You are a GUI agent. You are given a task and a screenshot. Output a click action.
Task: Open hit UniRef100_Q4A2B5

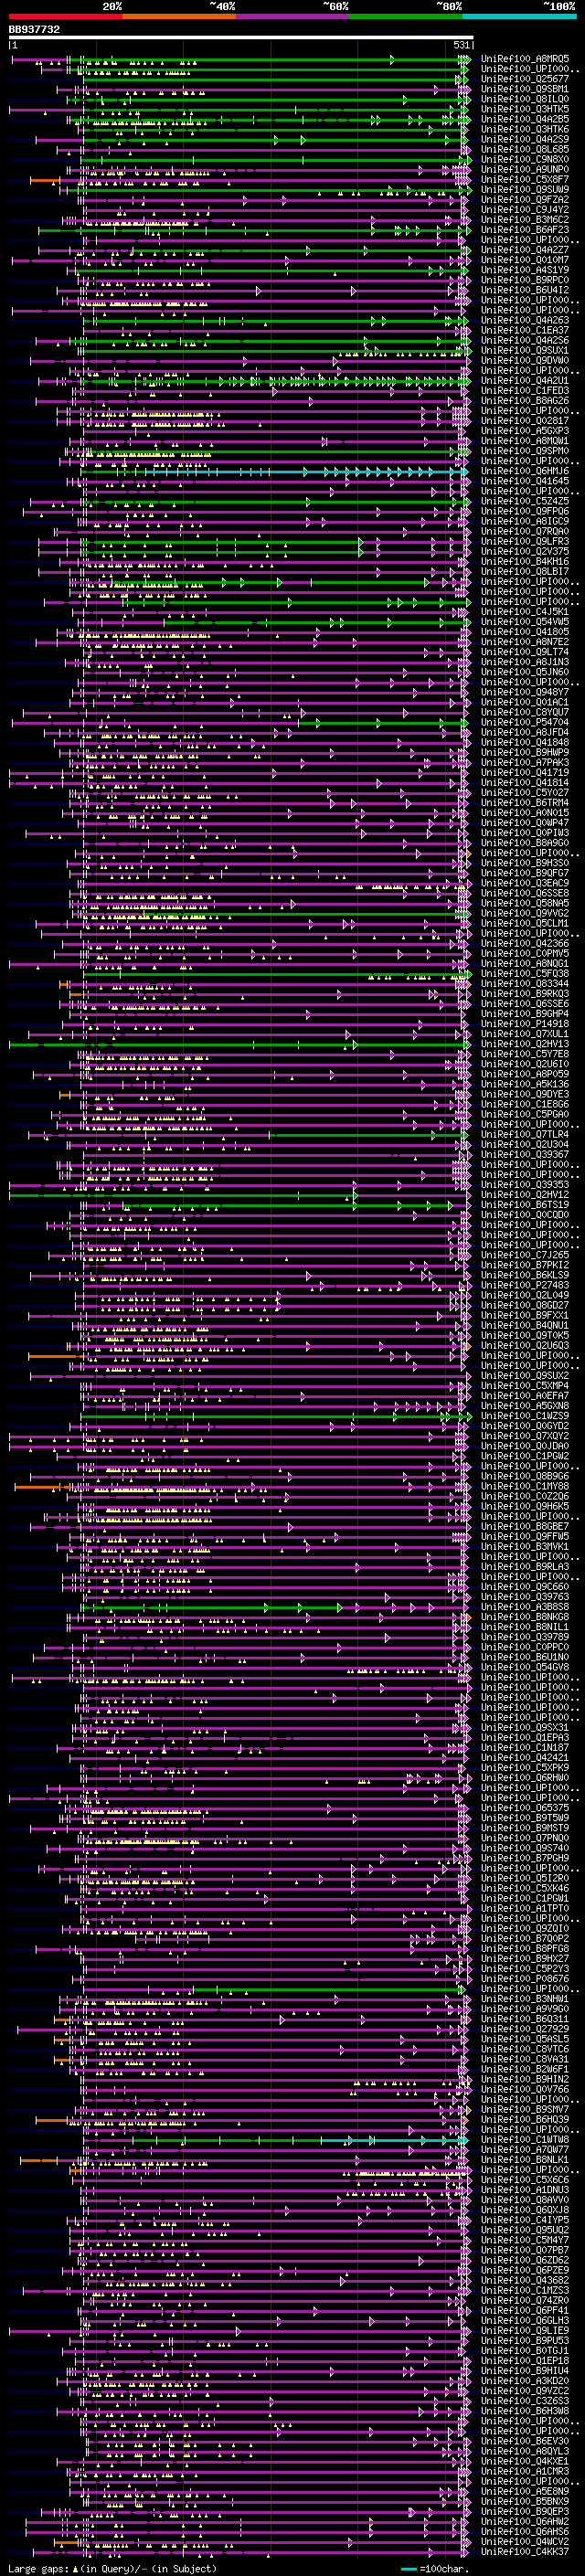(x=525, y=119)
